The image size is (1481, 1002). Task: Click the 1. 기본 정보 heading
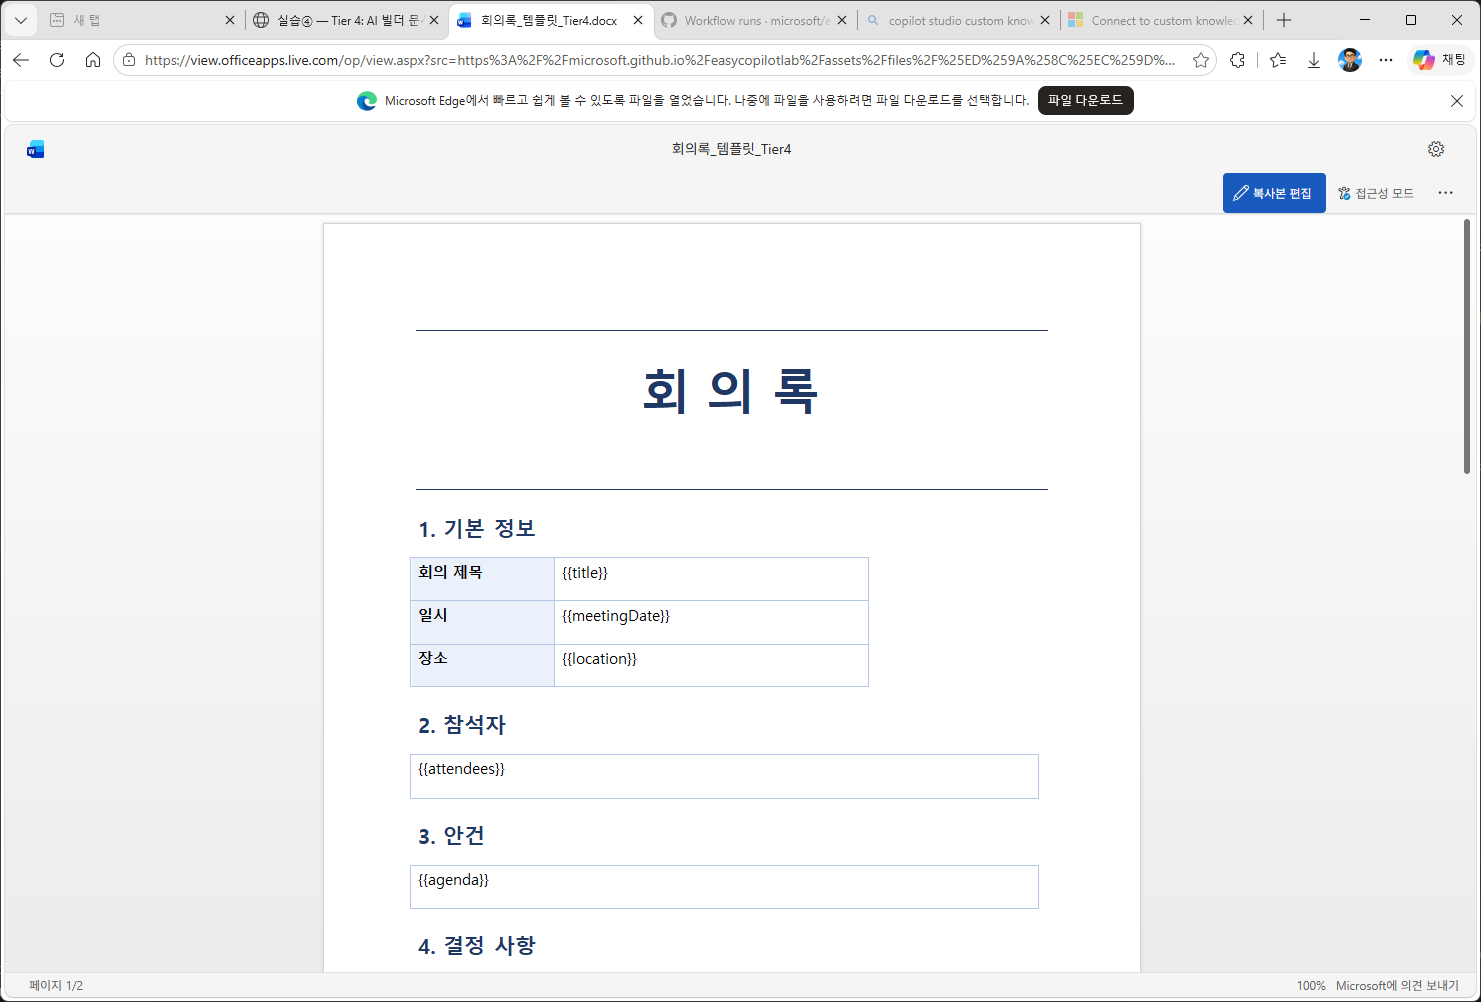coord(477,529)
